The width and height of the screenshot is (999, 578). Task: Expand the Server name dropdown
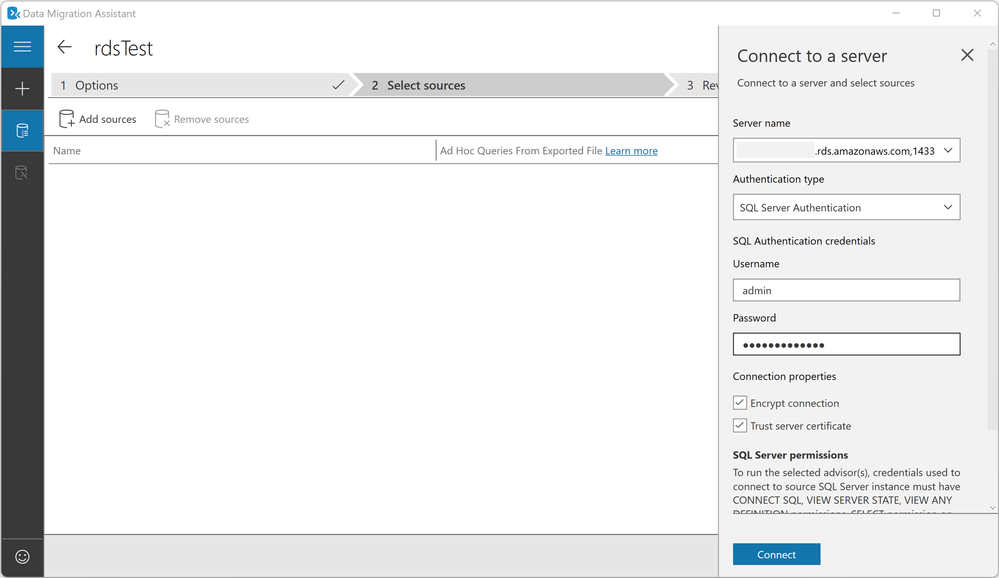click(x=948, y=150)
